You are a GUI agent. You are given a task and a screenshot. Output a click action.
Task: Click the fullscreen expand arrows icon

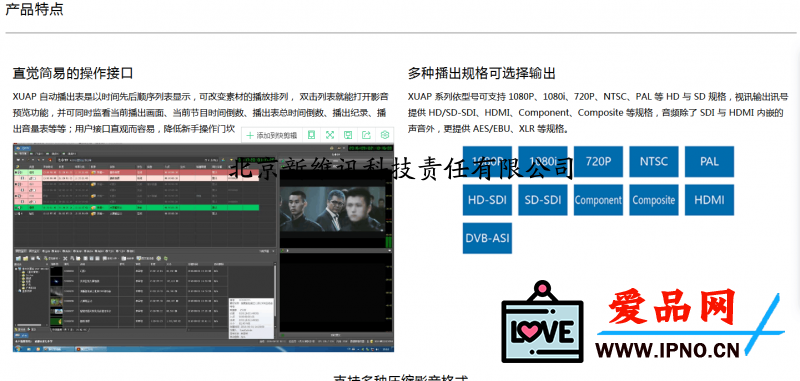click(330, 135)
